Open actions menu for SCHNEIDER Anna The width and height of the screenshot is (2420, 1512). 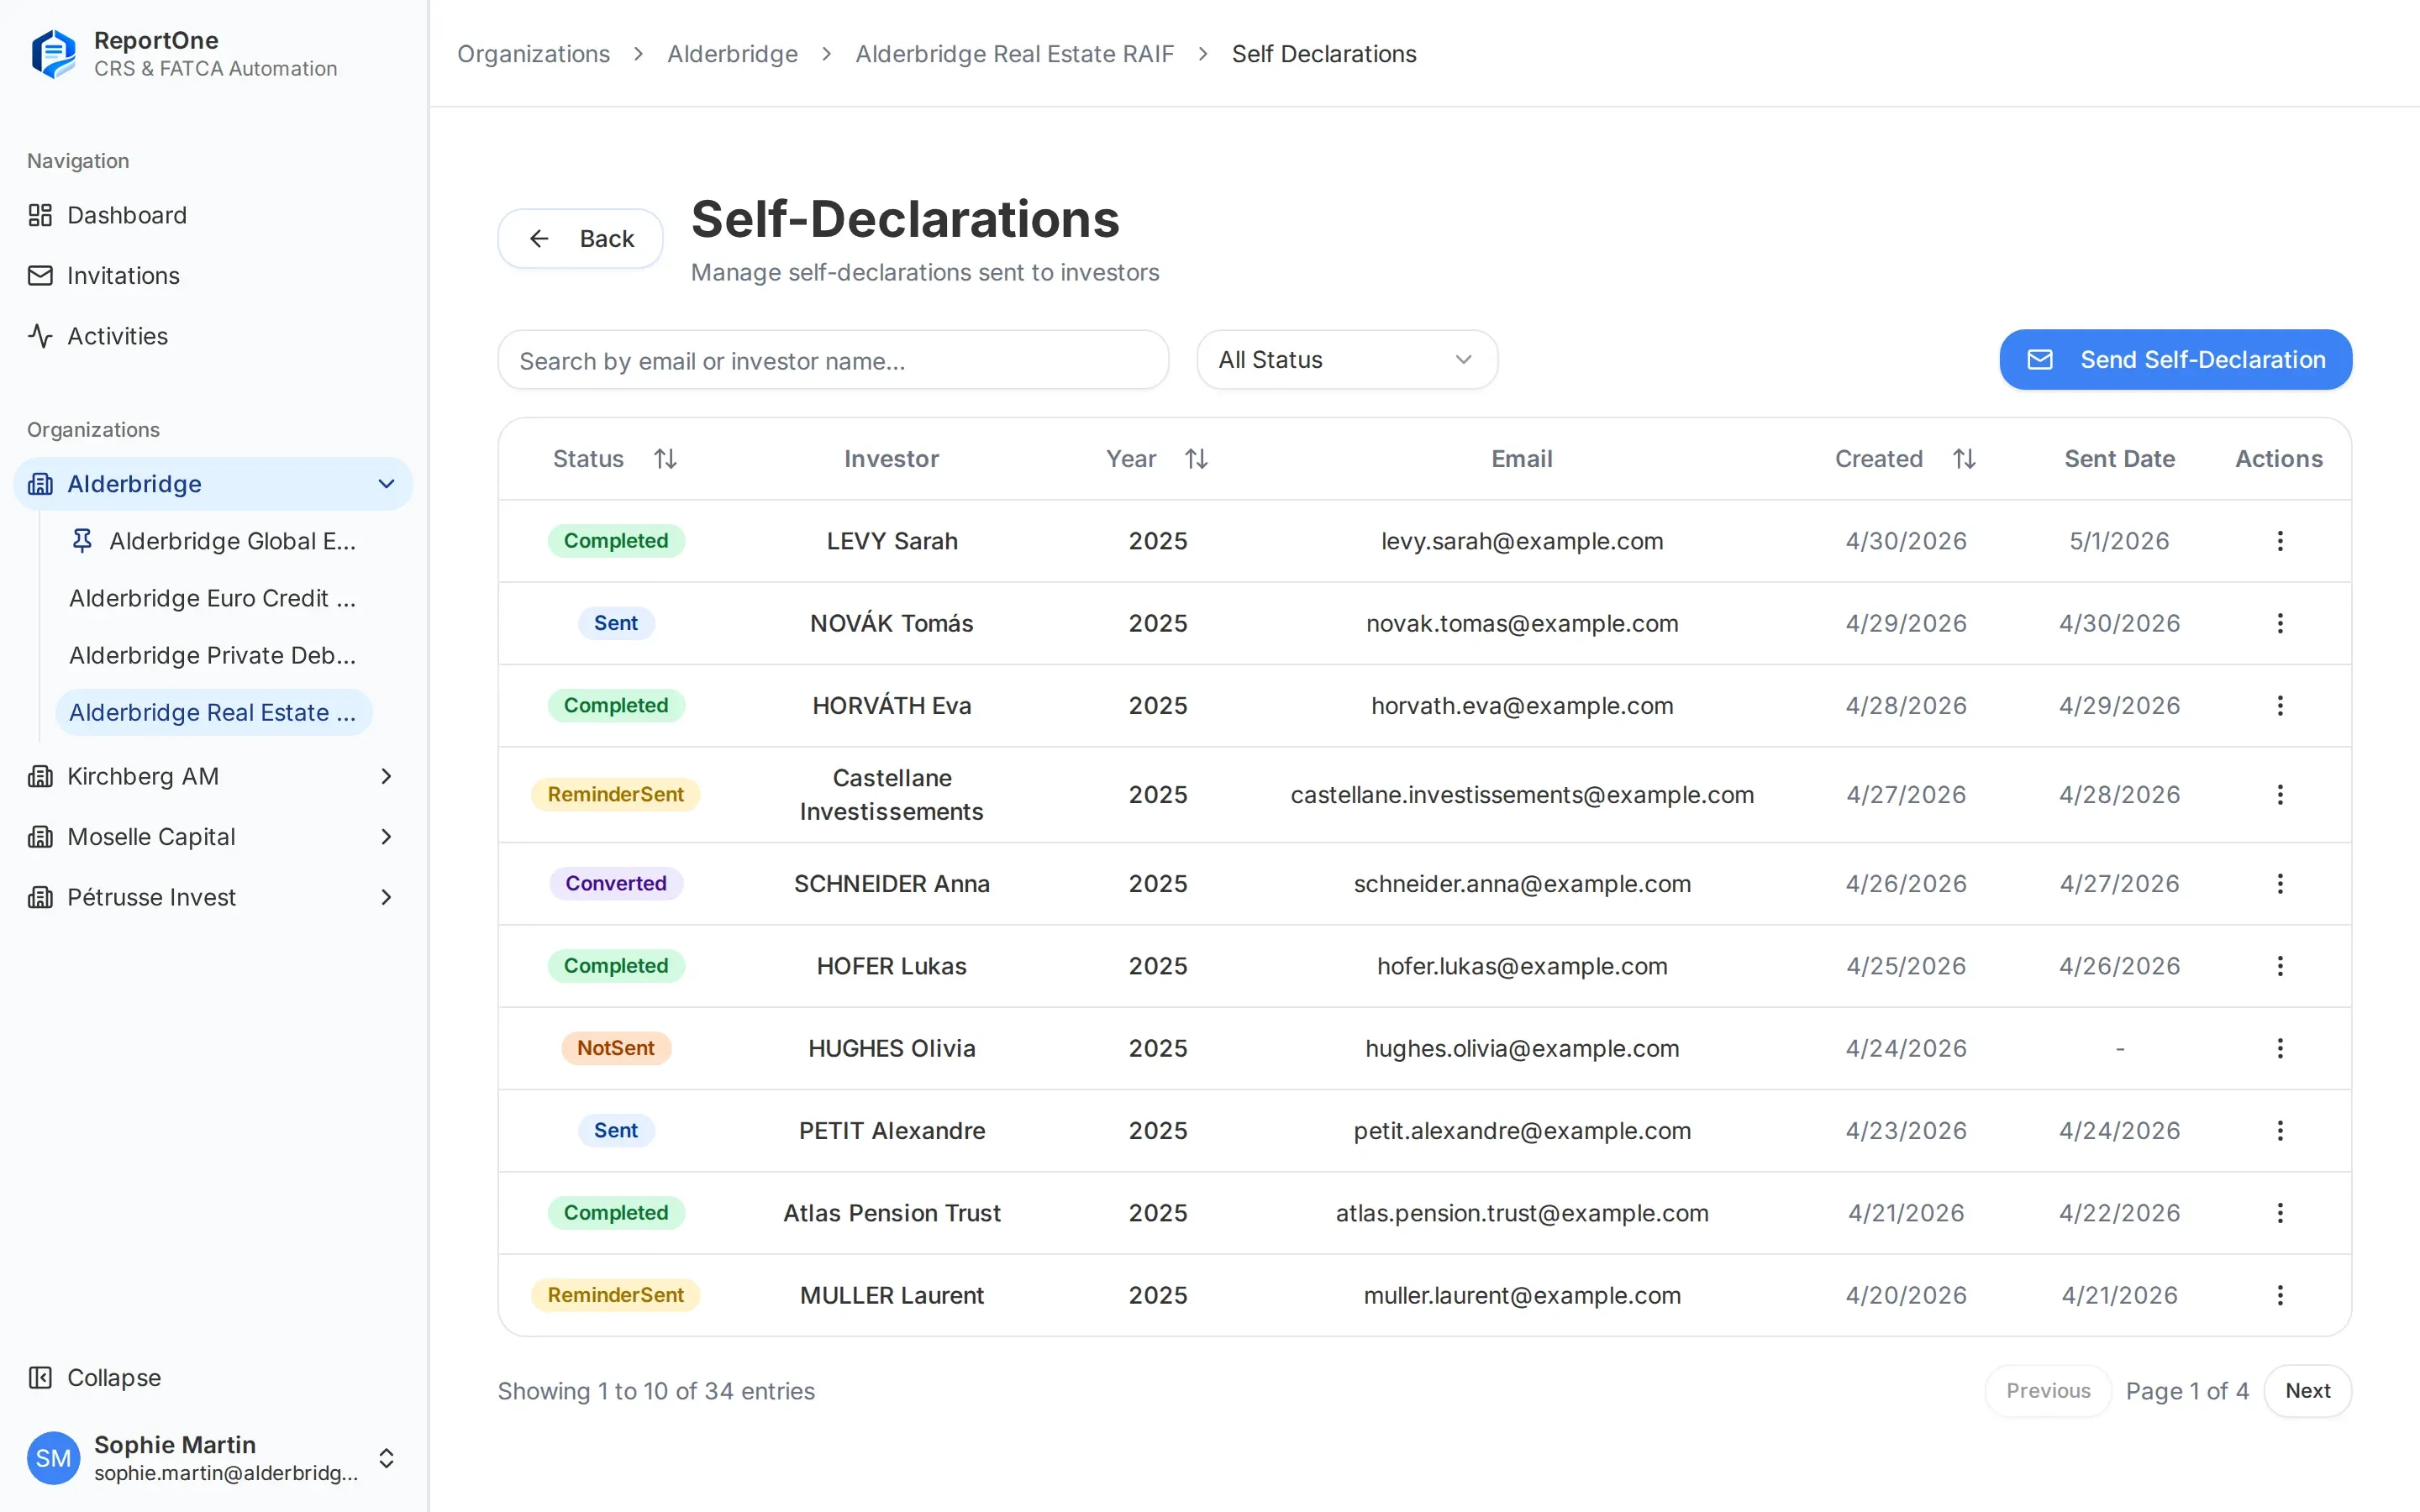tap(2279, 883)
